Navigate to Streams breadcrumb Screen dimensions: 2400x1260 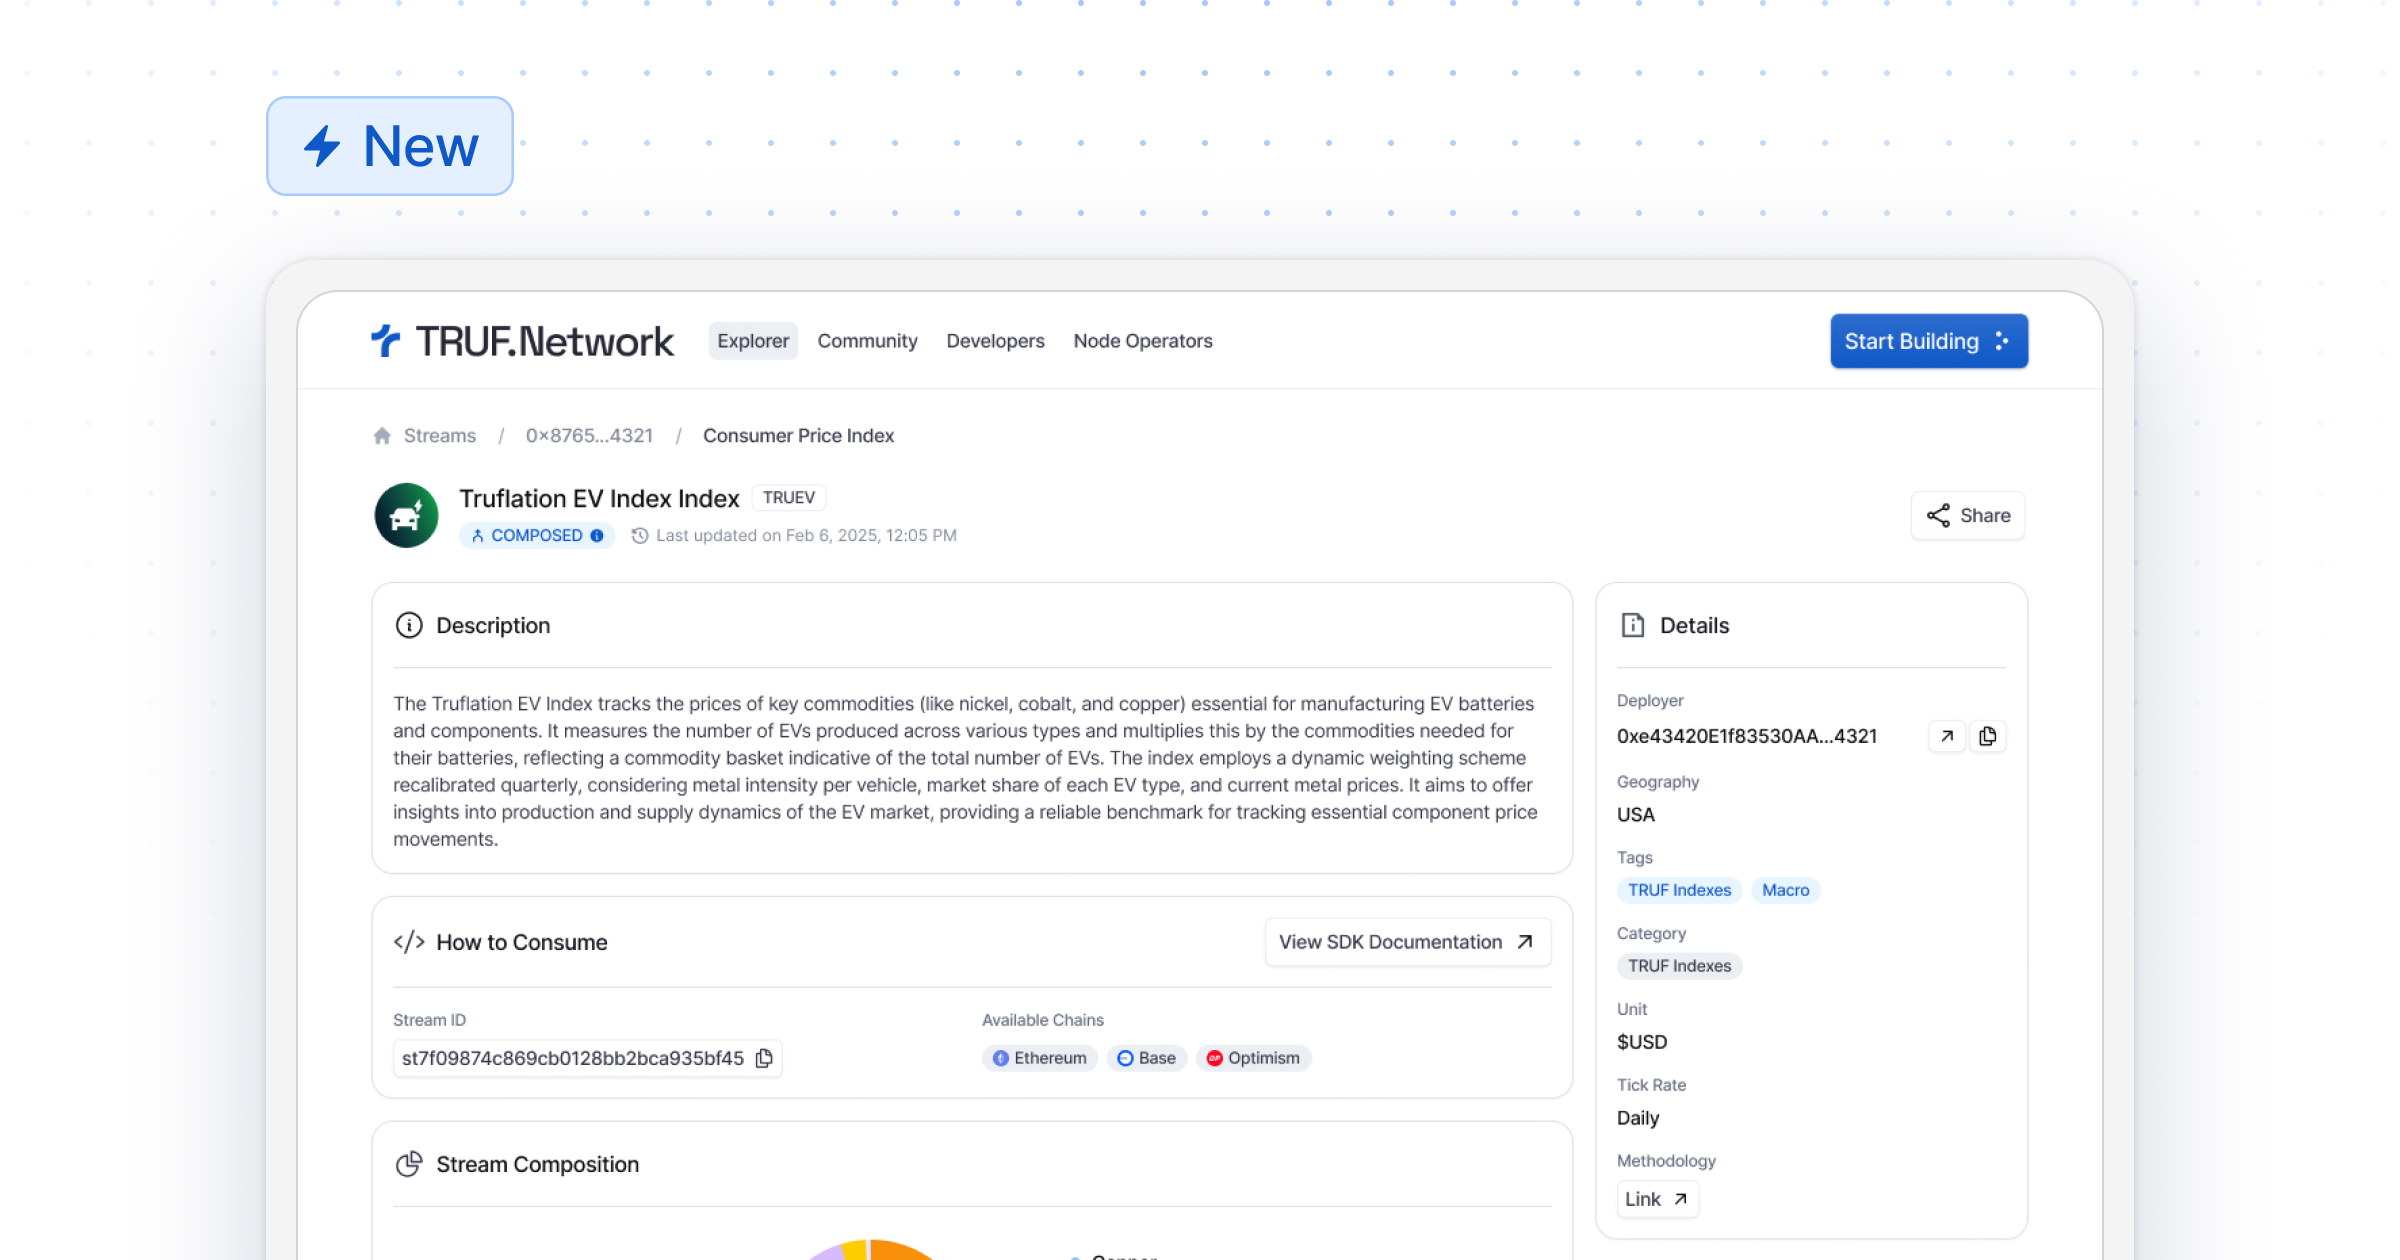[440, 436]
